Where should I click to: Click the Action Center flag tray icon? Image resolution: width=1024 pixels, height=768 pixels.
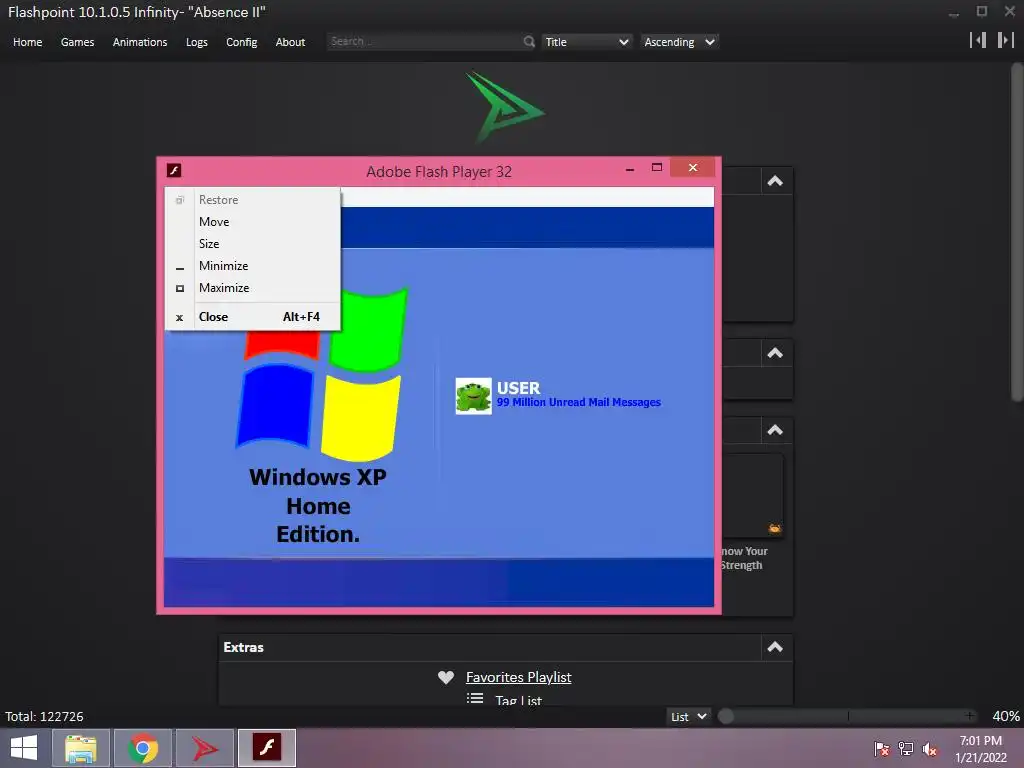[x=882, y=748]
